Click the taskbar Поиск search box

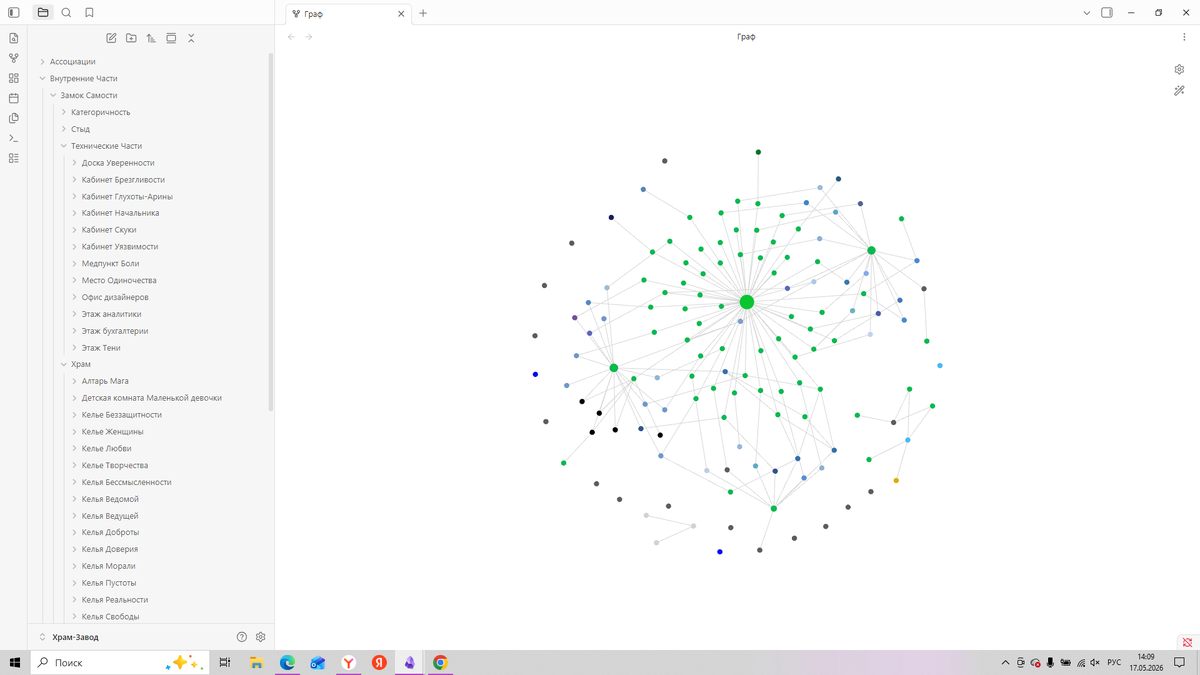point(120,662)
